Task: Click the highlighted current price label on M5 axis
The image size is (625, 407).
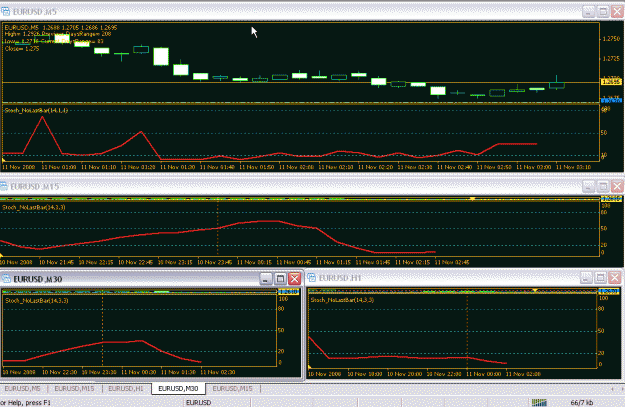Action: coord(611,82)
